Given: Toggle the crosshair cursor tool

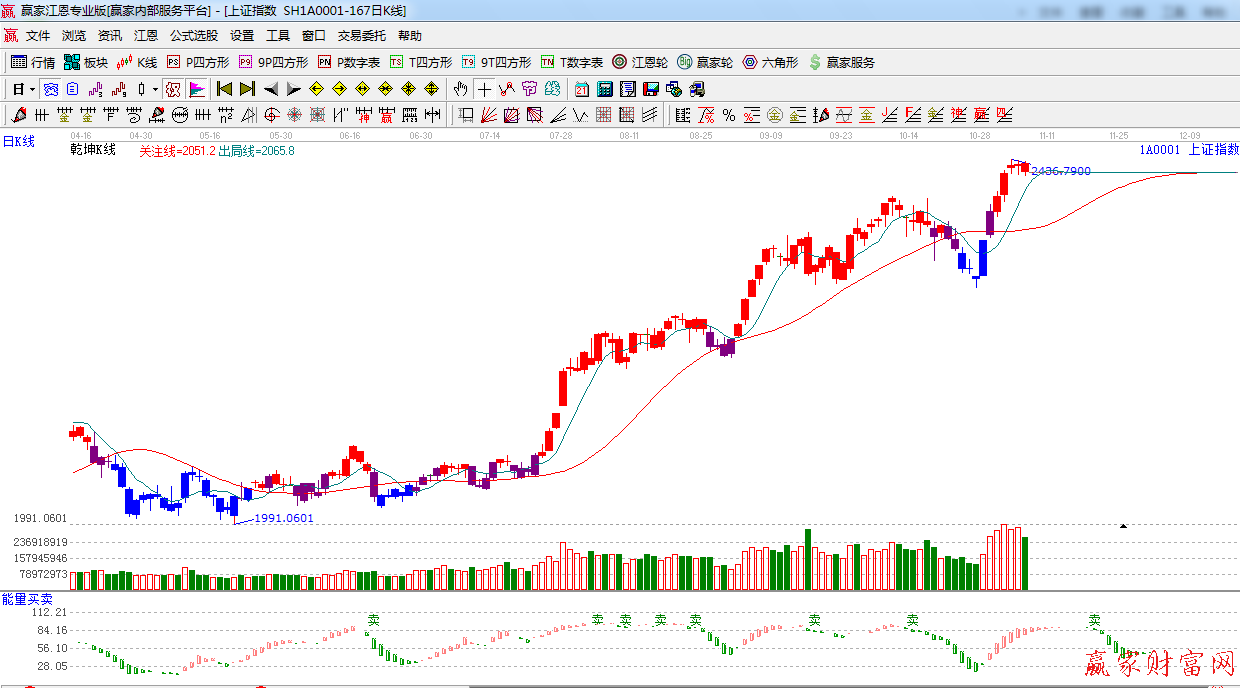Looking at the screenshot, I should coord(484,89).
